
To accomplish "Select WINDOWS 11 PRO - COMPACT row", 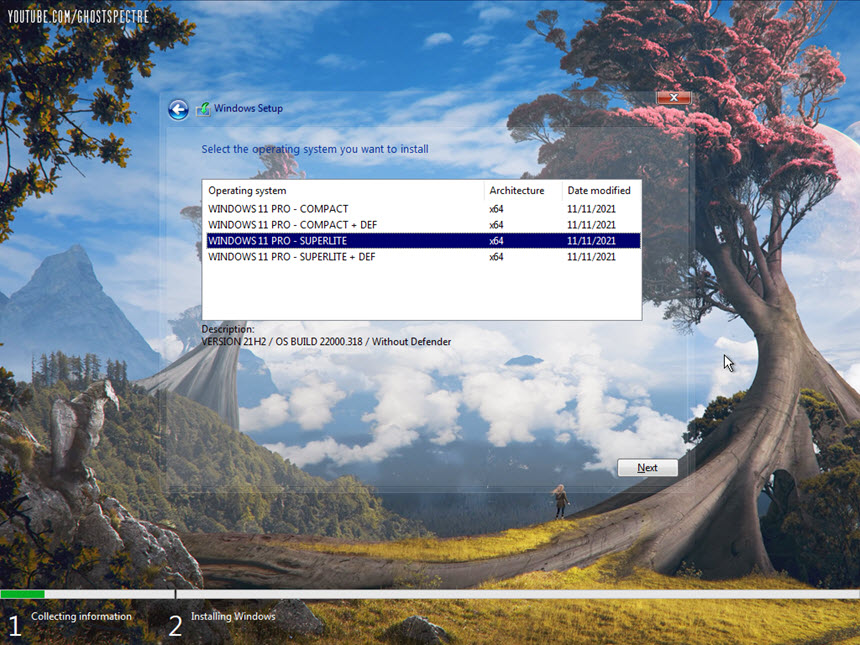I will pyautogui.click(x=423, y=209).
